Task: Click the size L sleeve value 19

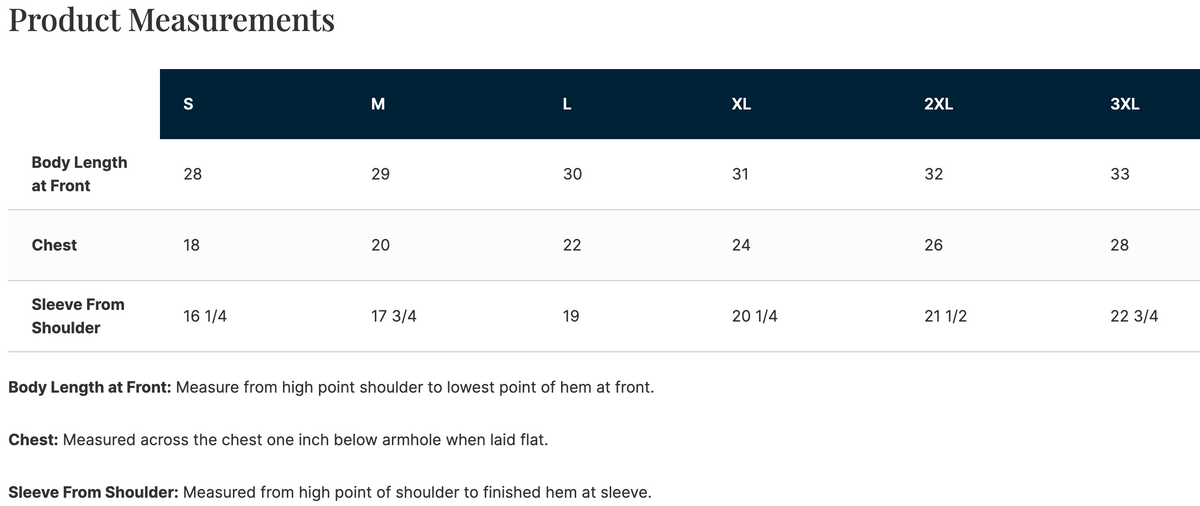Action: [571, 316]
